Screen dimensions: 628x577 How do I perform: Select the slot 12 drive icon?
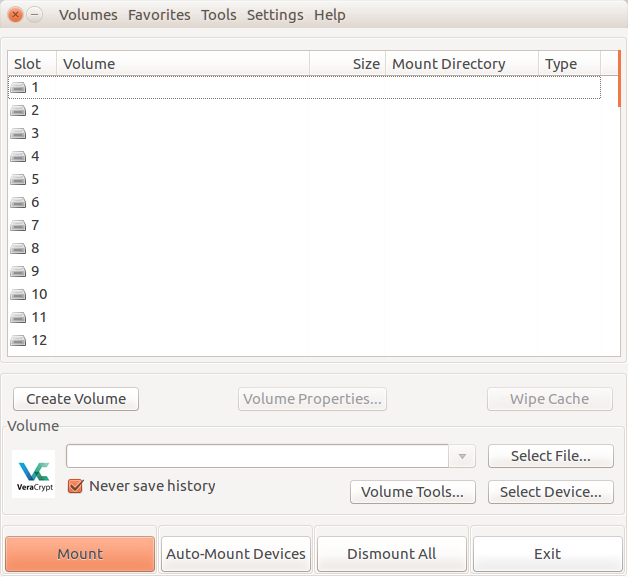point(19,341)
